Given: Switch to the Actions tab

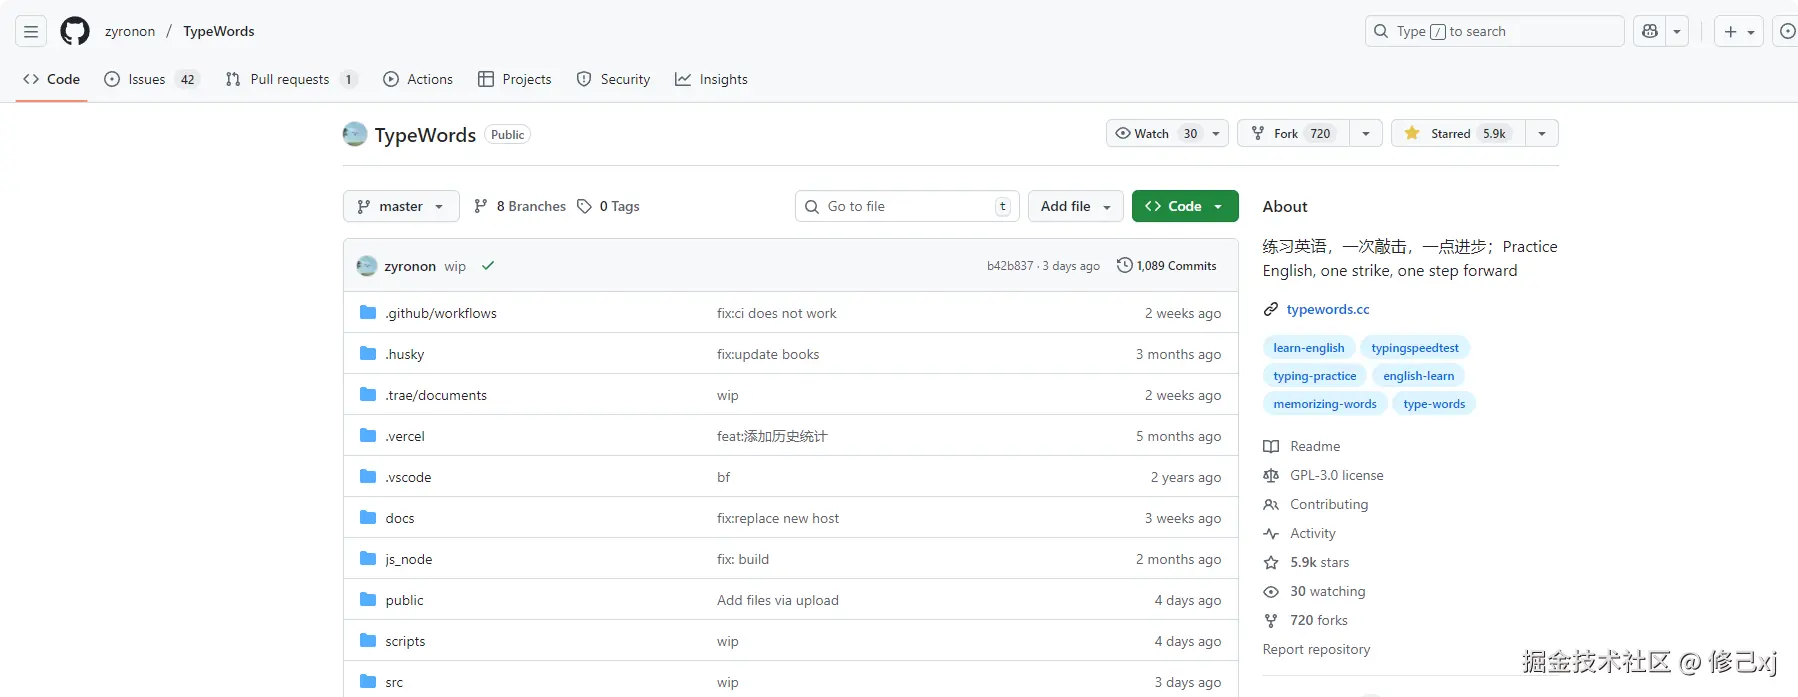Looking at the screenshot, I should (418, 79).
